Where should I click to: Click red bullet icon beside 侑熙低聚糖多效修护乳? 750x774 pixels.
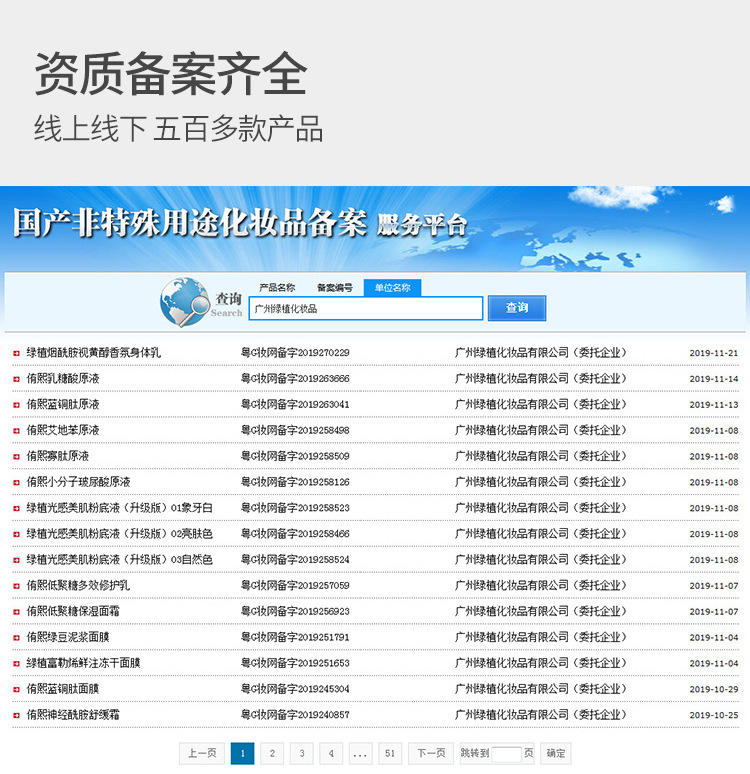[x=16, y=586]
